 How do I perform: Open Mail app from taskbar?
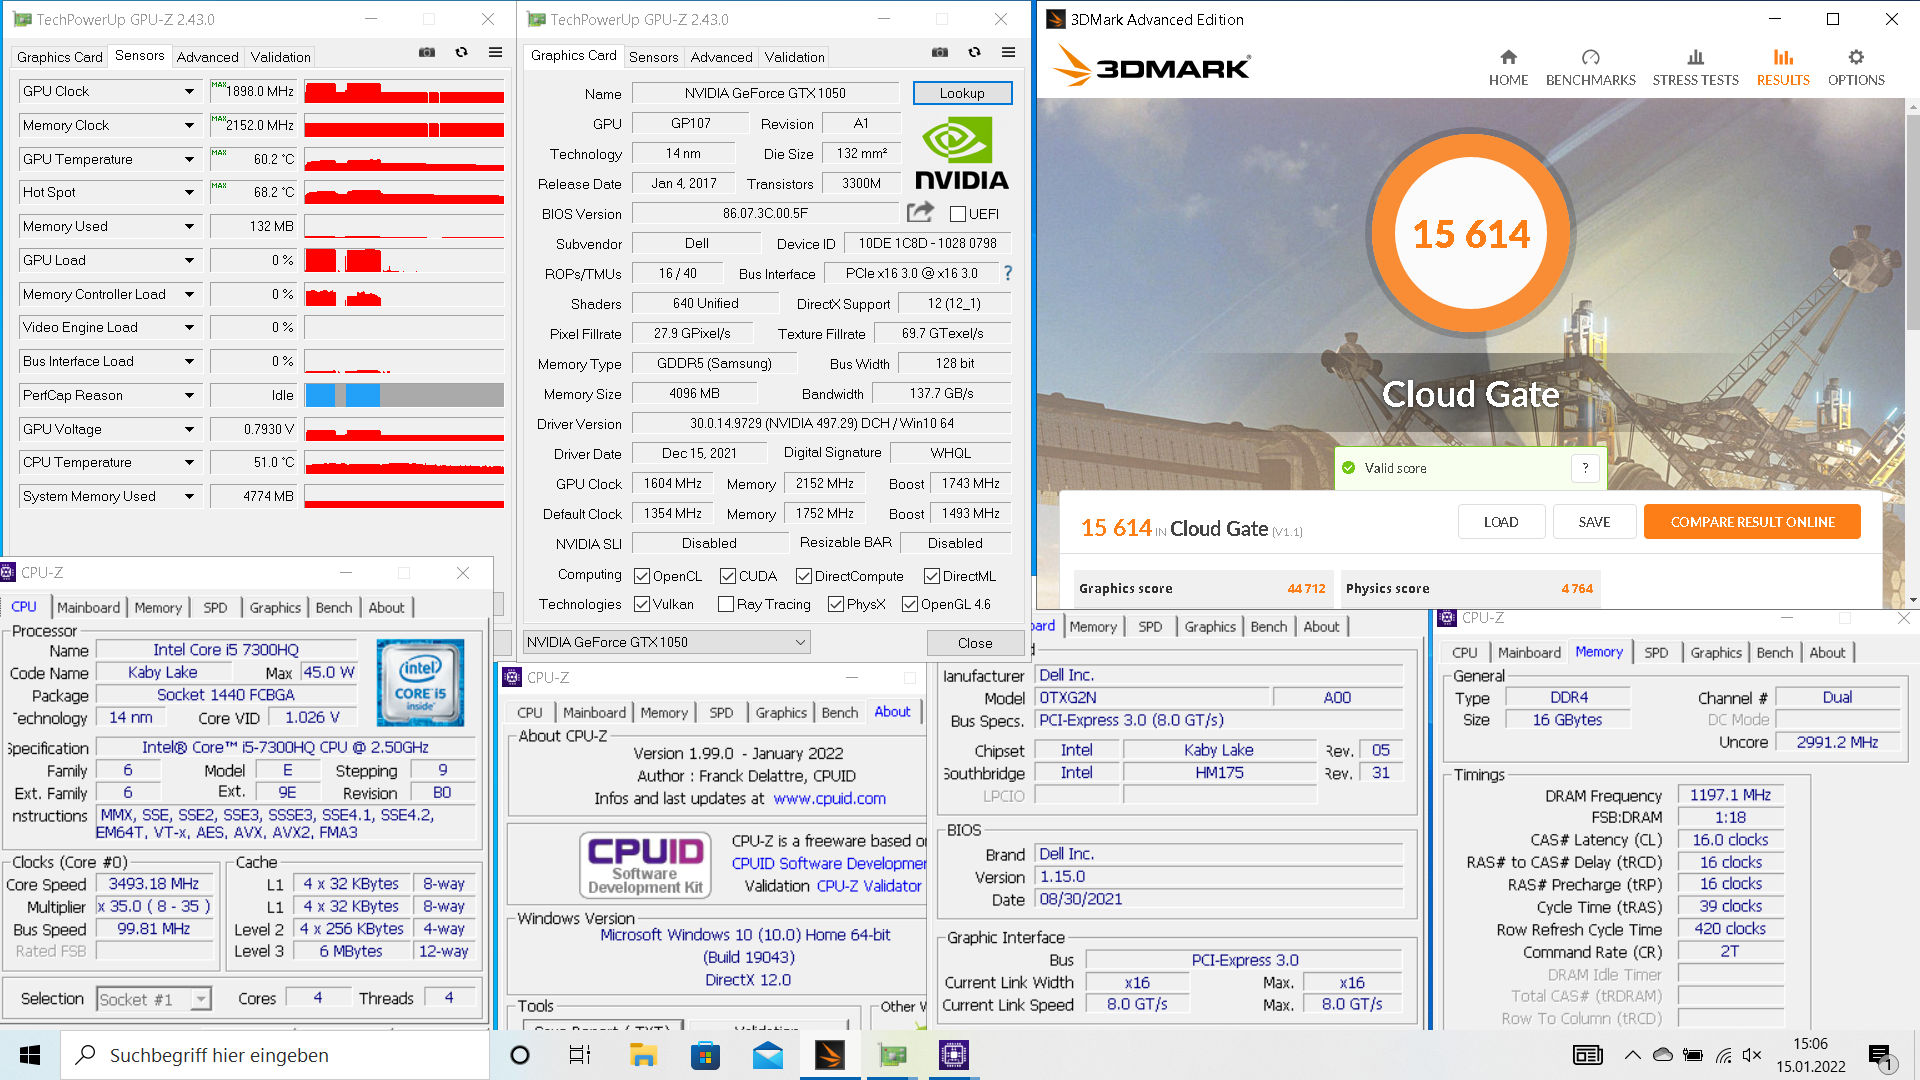point(768,1055)
